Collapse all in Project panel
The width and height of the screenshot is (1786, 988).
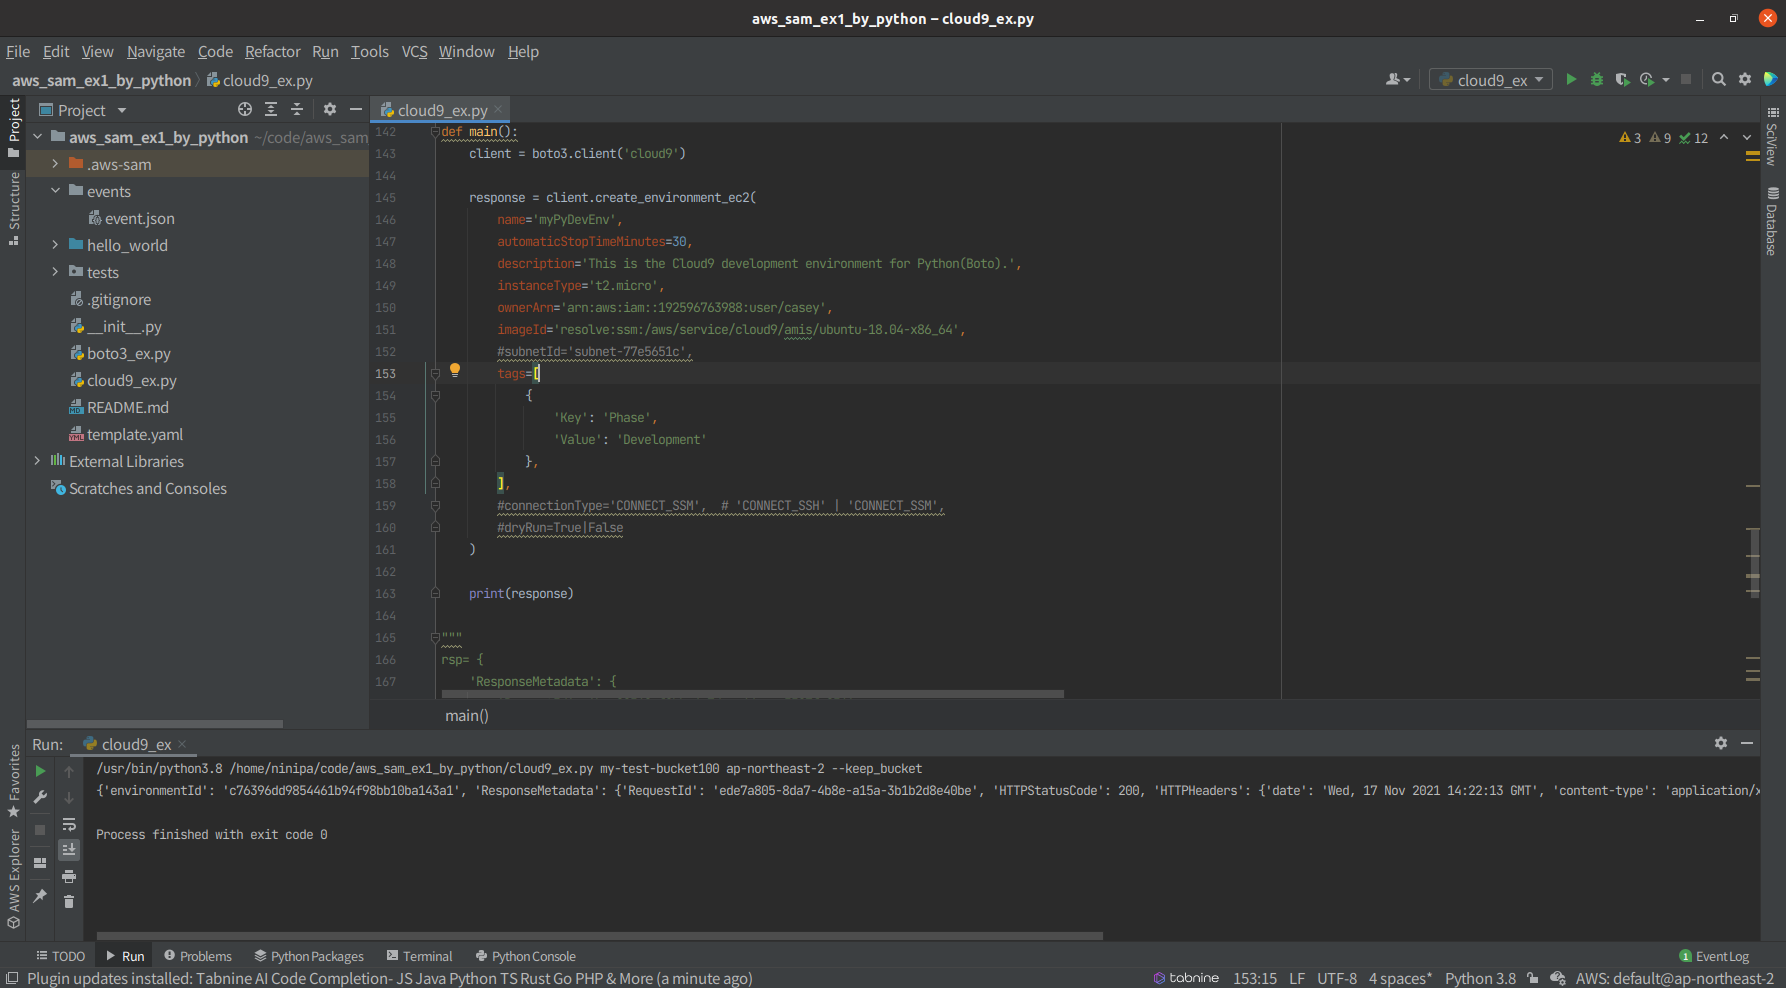click(x=297, y=110)
